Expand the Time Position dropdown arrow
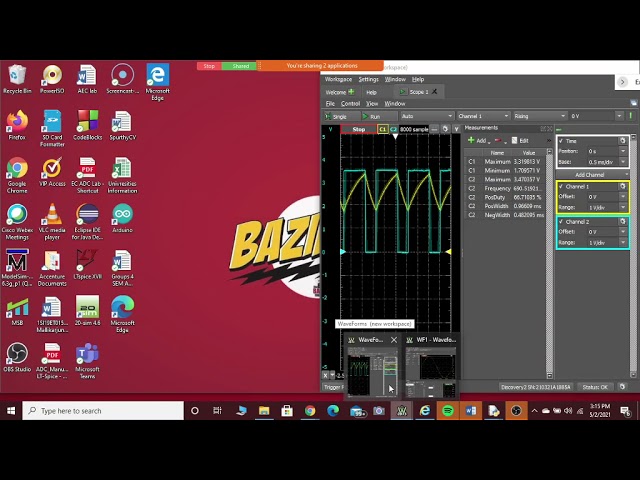Screen dimensions: 640x480 click(x=623, y=151)
